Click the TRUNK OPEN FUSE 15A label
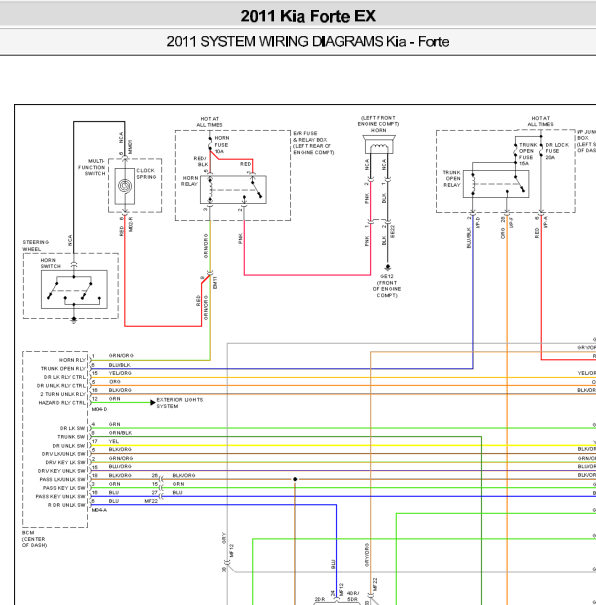Viewport: 596px width, 605px height. coord(526,154)
